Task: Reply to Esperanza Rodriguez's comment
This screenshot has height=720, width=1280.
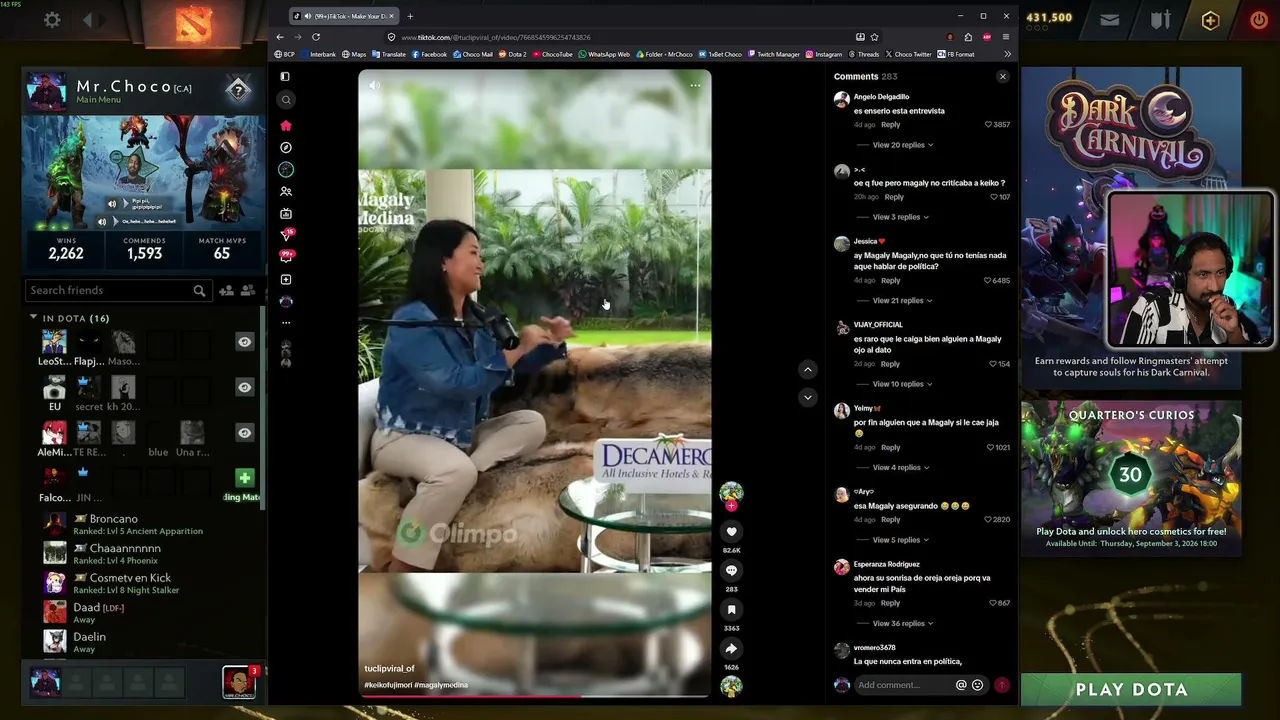Action: [890, 604]
